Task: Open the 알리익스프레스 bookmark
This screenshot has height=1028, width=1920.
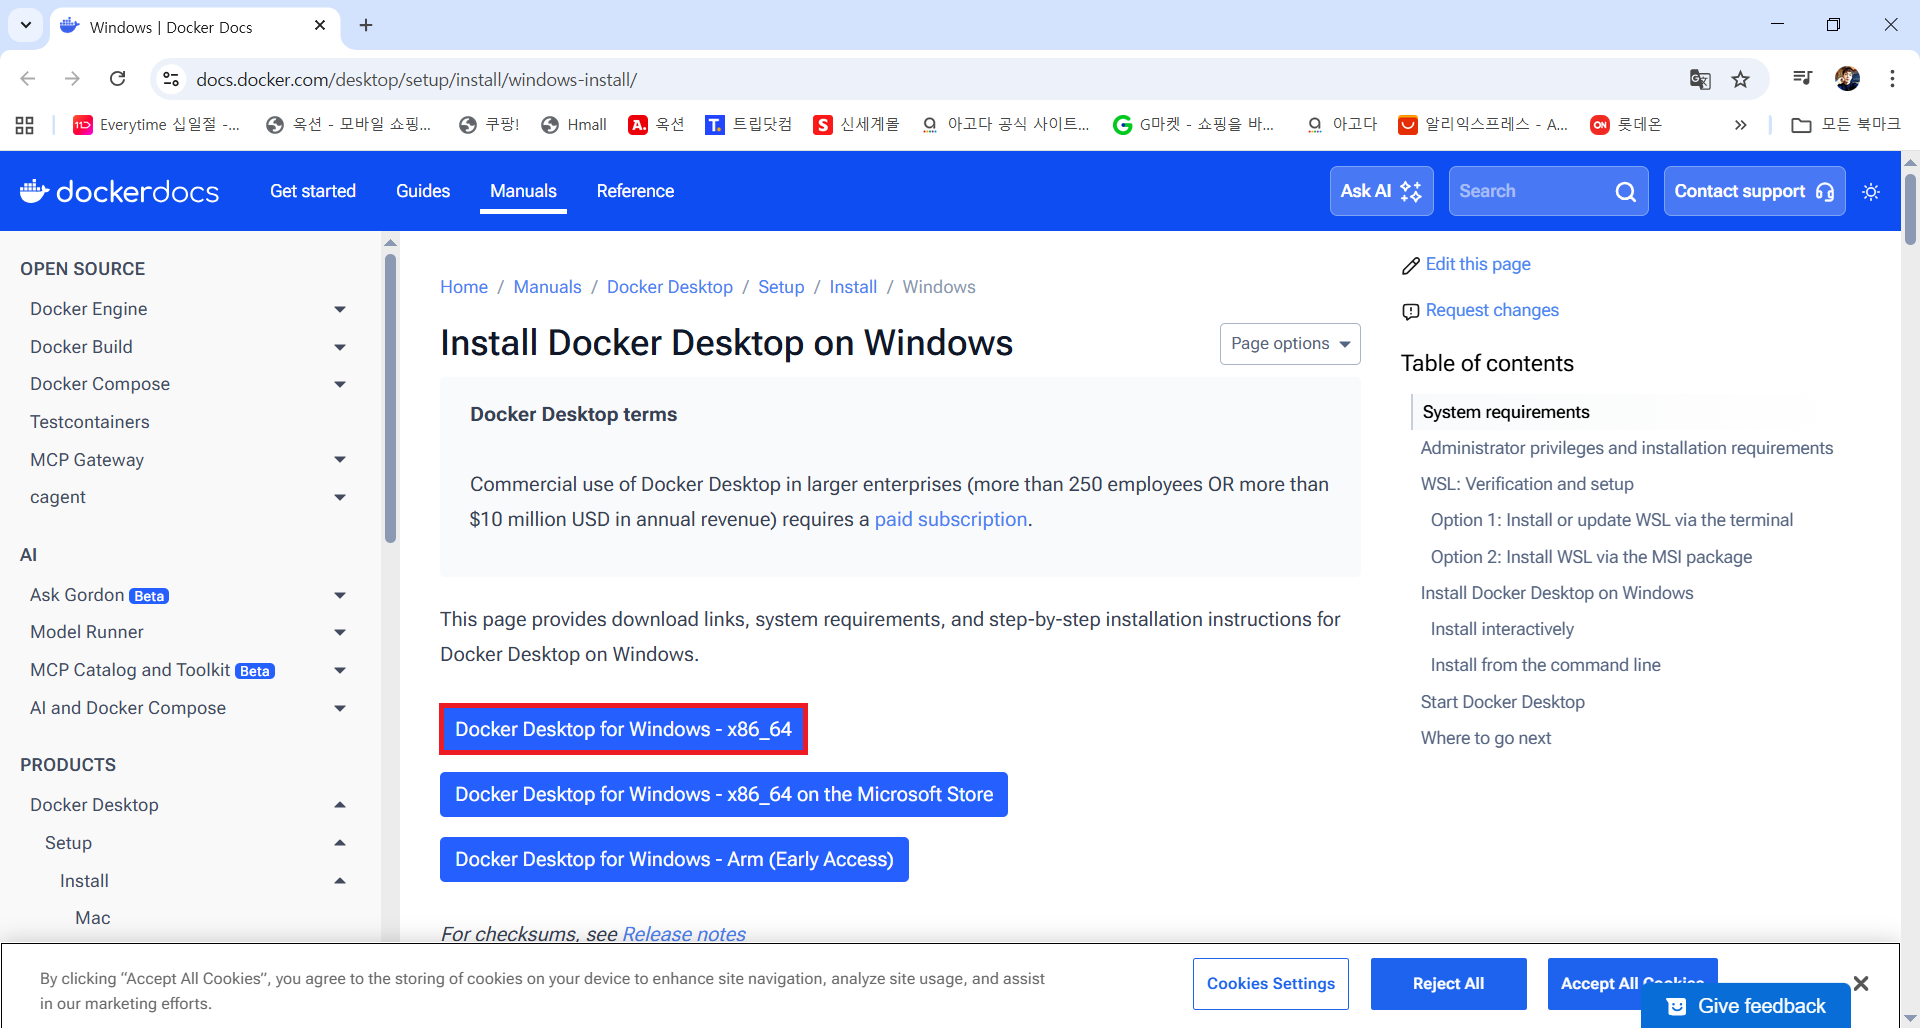Action: pos(1483,125)
